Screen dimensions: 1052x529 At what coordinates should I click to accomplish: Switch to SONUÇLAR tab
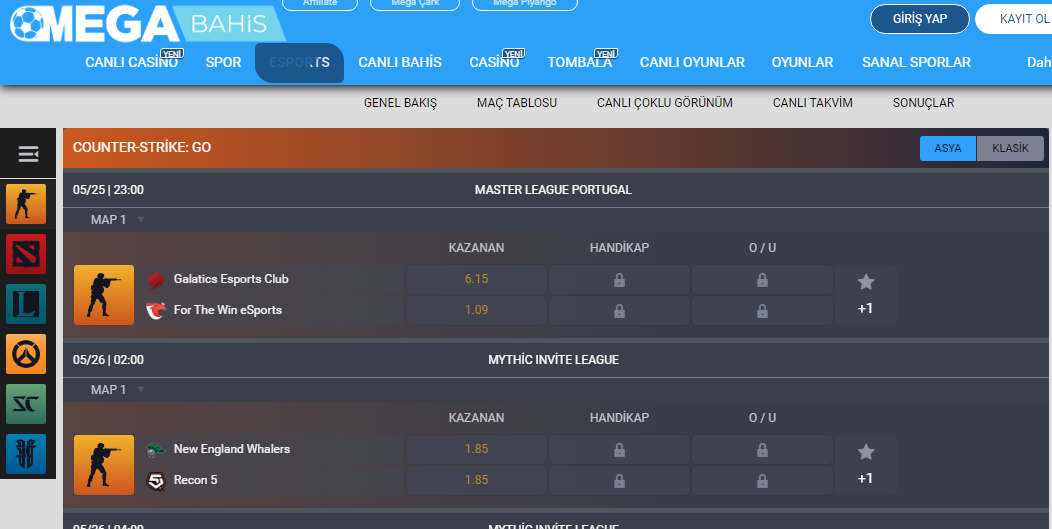click(923, 103)
